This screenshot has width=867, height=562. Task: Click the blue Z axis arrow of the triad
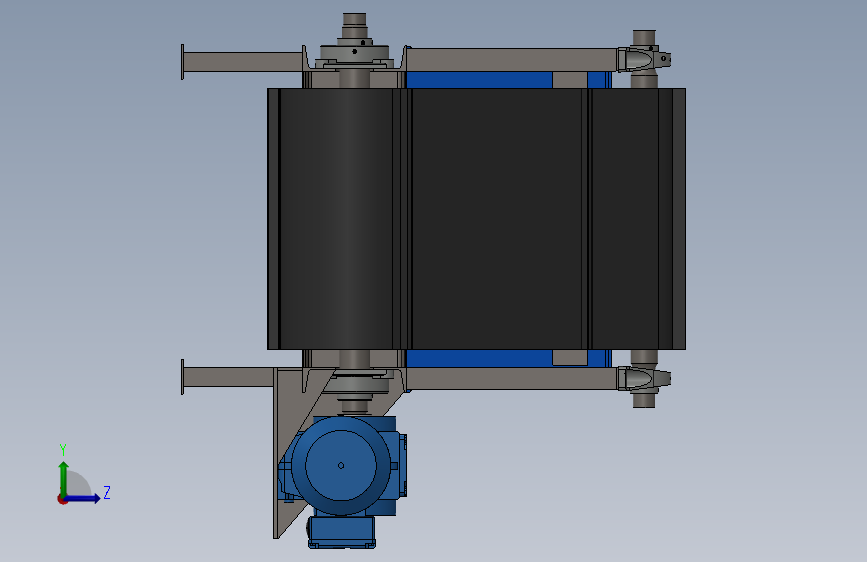click(x=83, y=498)
